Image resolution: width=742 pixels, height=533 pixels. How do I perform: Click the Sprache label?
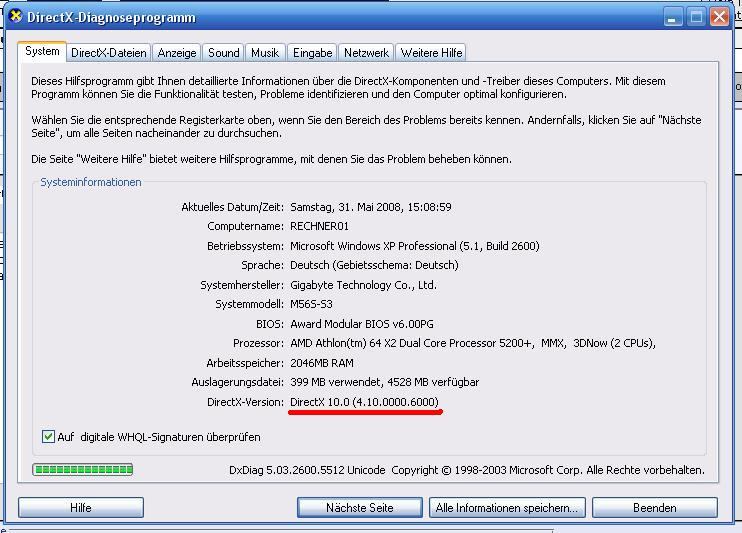click(x=263, y=265)
